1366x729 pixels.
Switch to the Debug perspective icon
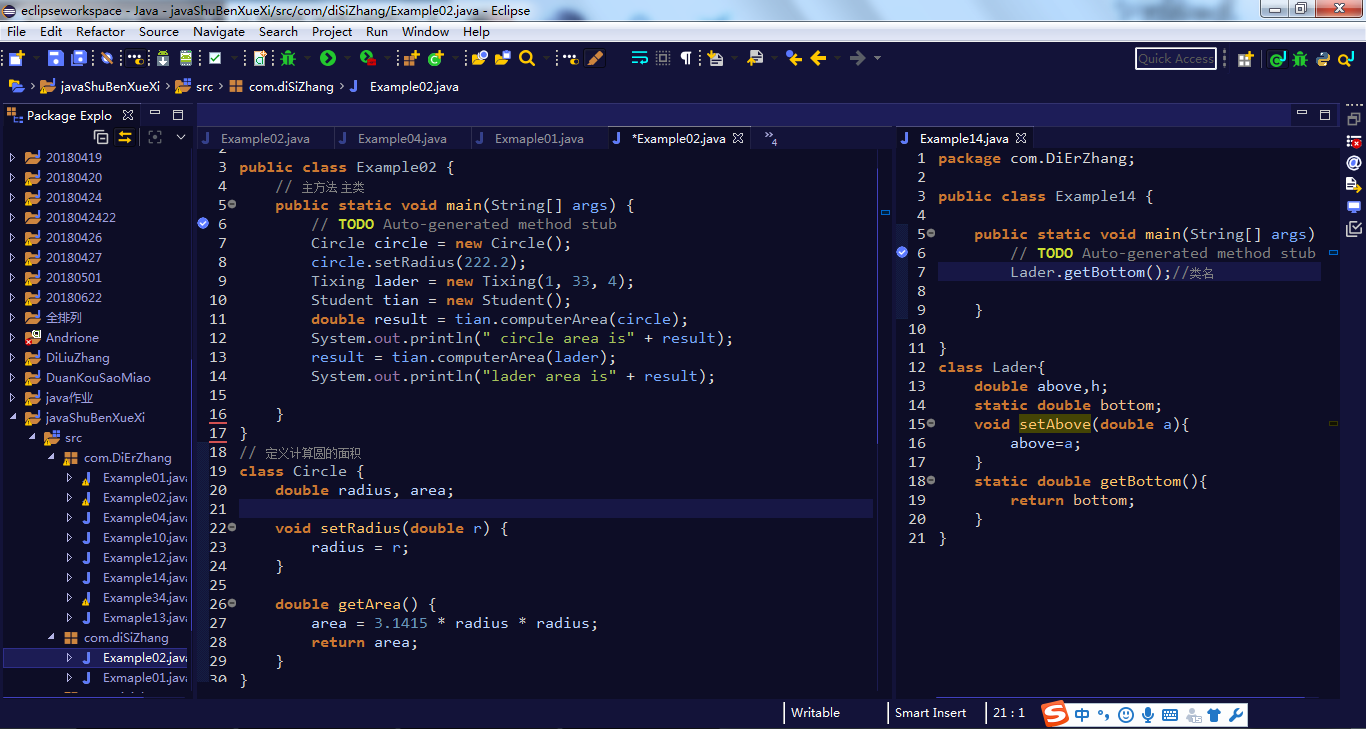tap(1300, 59)
